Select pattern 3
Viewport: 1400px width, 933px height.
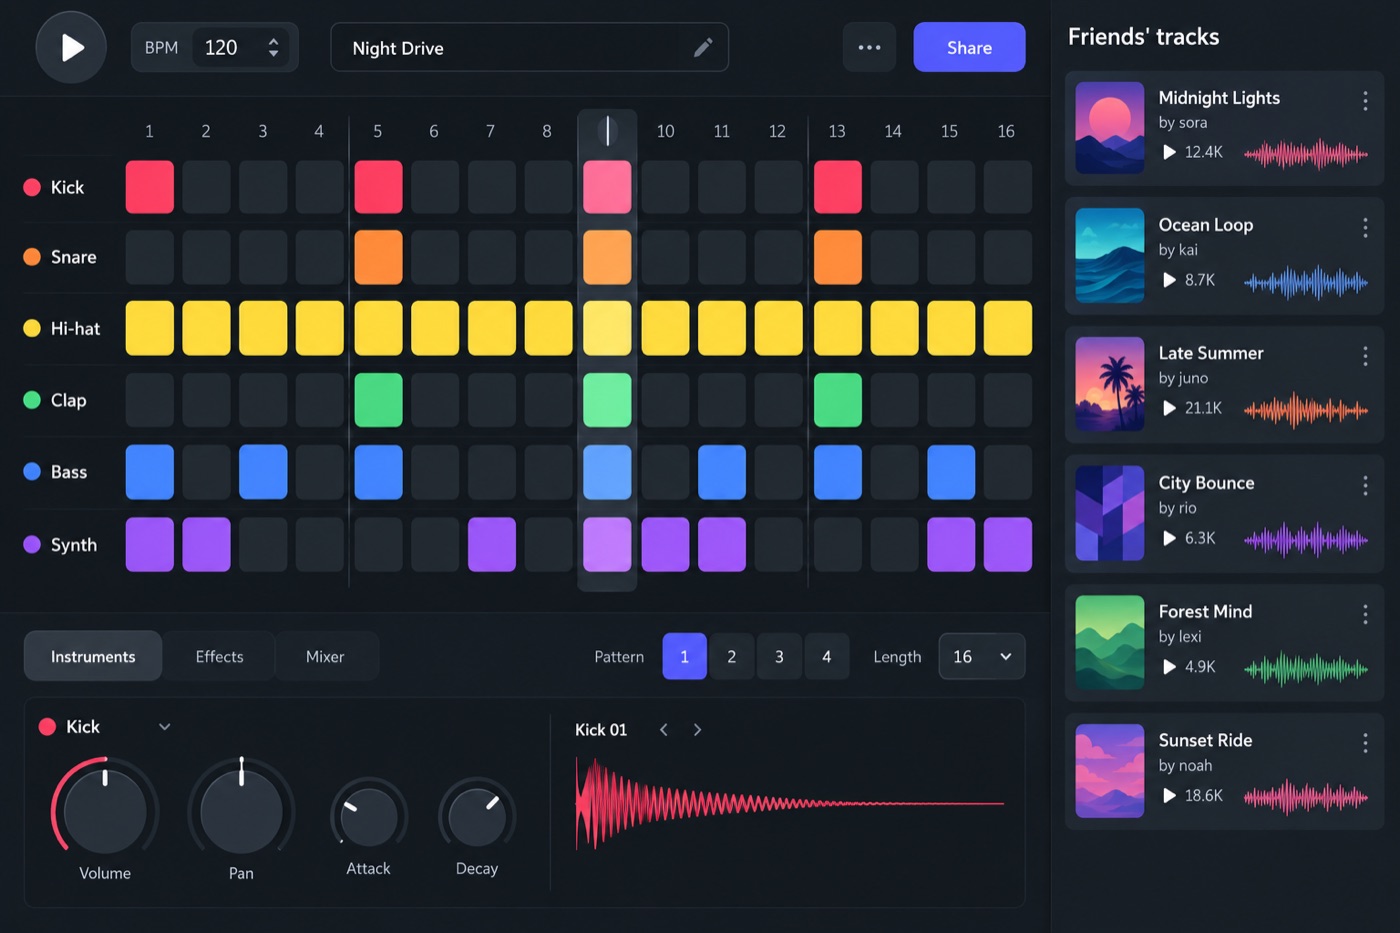click(x=779, y=657)
